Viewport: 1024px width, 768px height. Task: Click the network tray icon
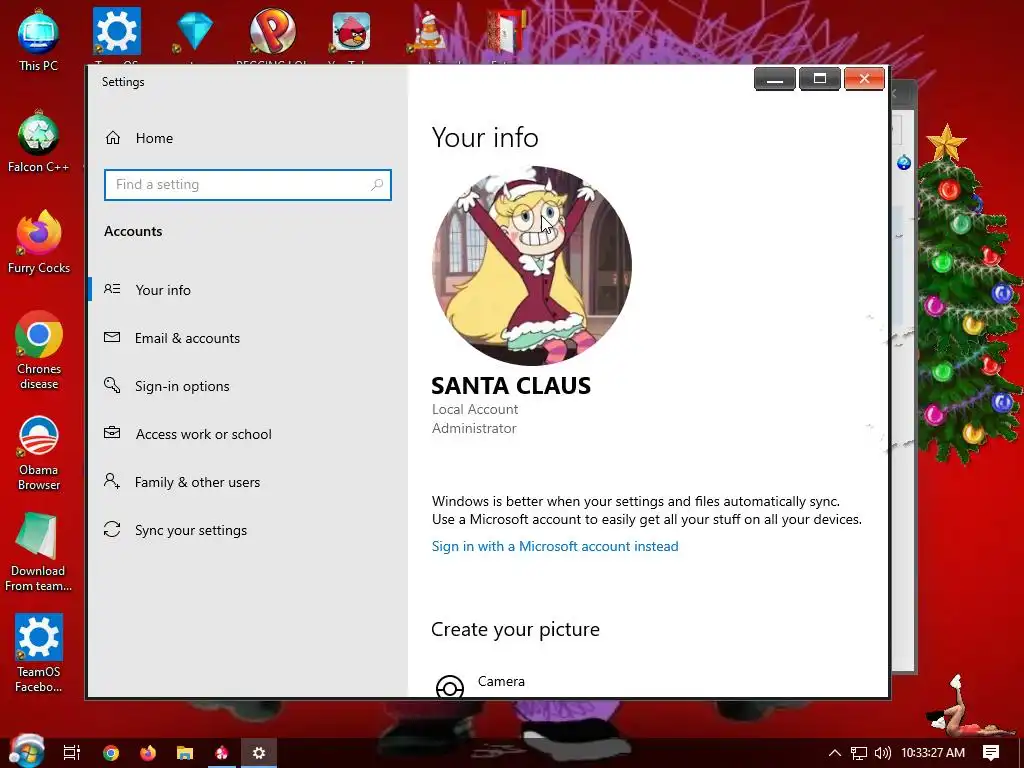click(x=859, y=753)
